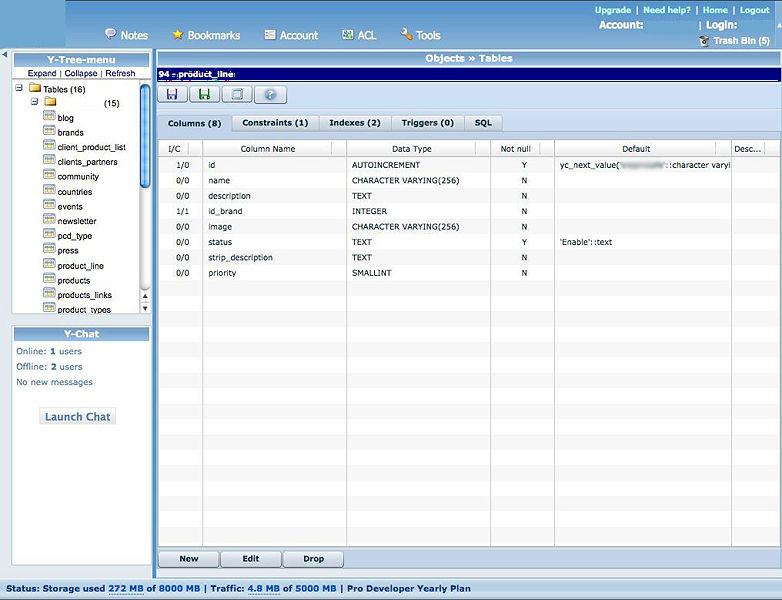
Task: Open the Tools menu
Action: 421,35
